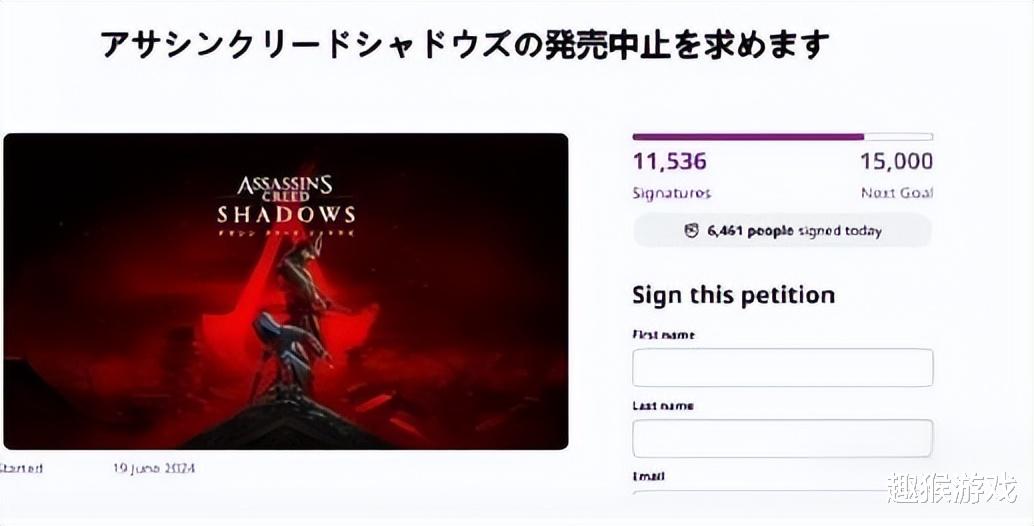This screenshot has height=526, width=1034.
Task: Click the 19 June 2024 start date
Action: [154, 467]
